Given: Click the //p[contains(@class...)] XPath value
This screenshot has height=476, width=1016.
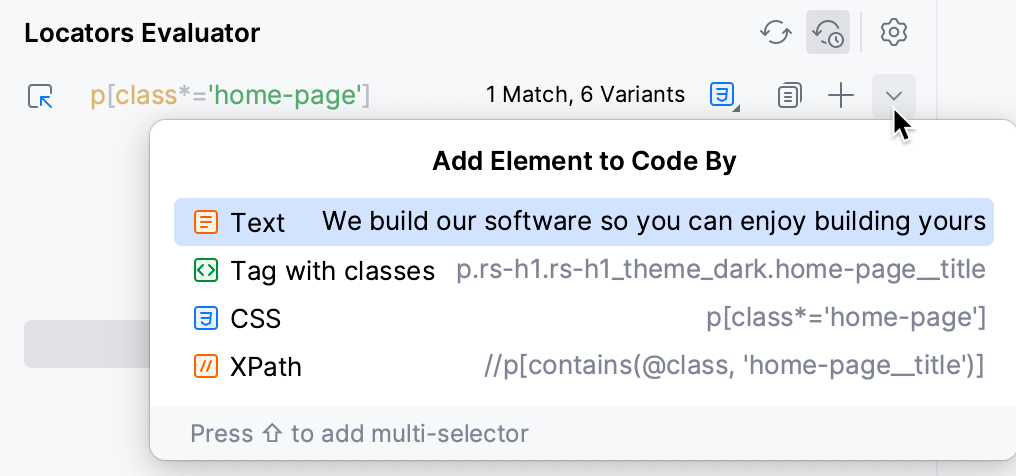Looking at the screenshot, I should click(734, 366).
